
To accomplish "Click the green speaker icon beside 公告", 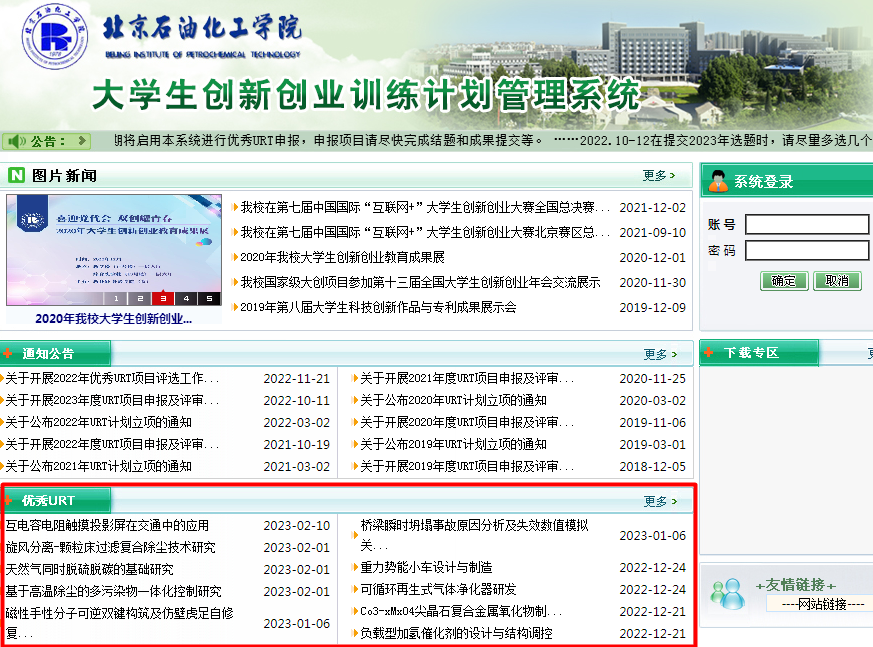I will [15, 141].
